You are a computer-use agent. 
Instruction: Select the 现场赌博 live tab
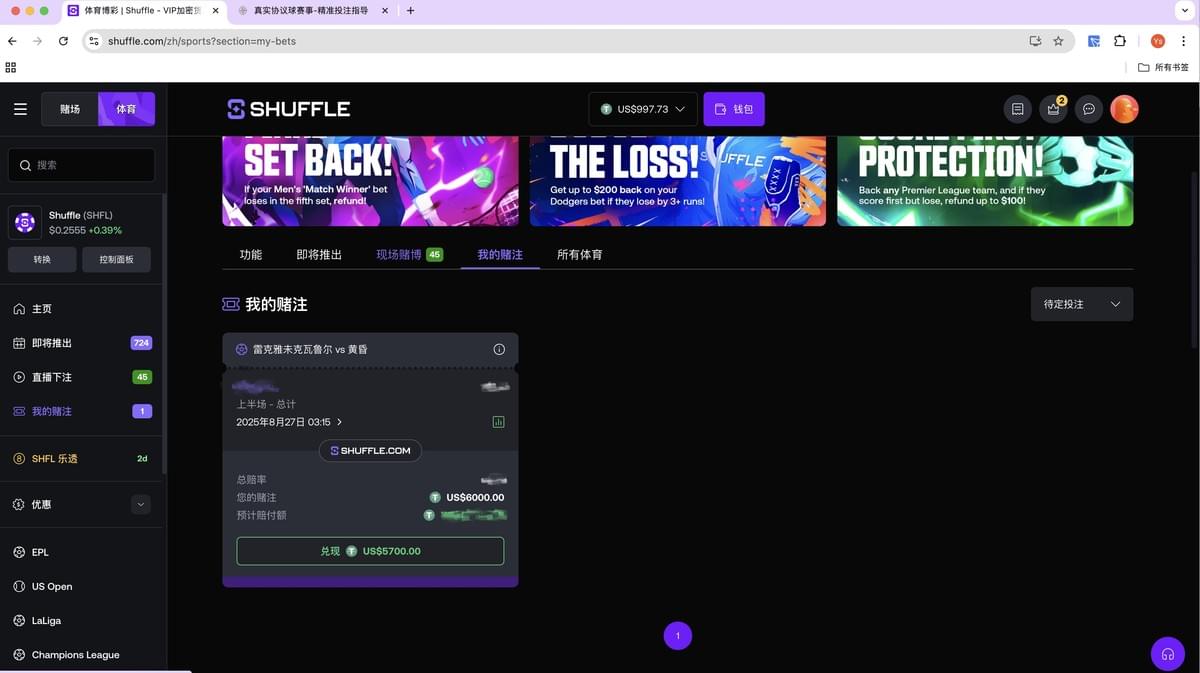(x=409, y=255)
